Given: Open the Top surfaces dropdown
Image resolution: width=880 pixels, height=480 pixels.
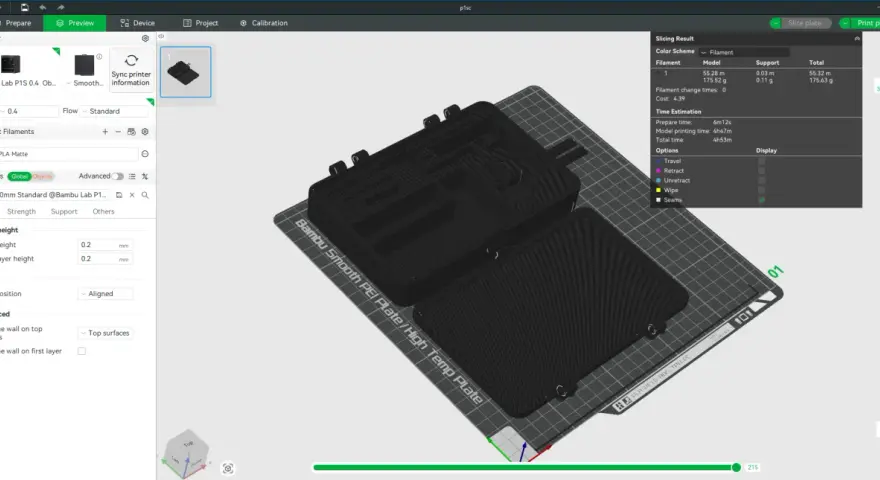Looking at the screenshot, I should [x=106, y=333].
